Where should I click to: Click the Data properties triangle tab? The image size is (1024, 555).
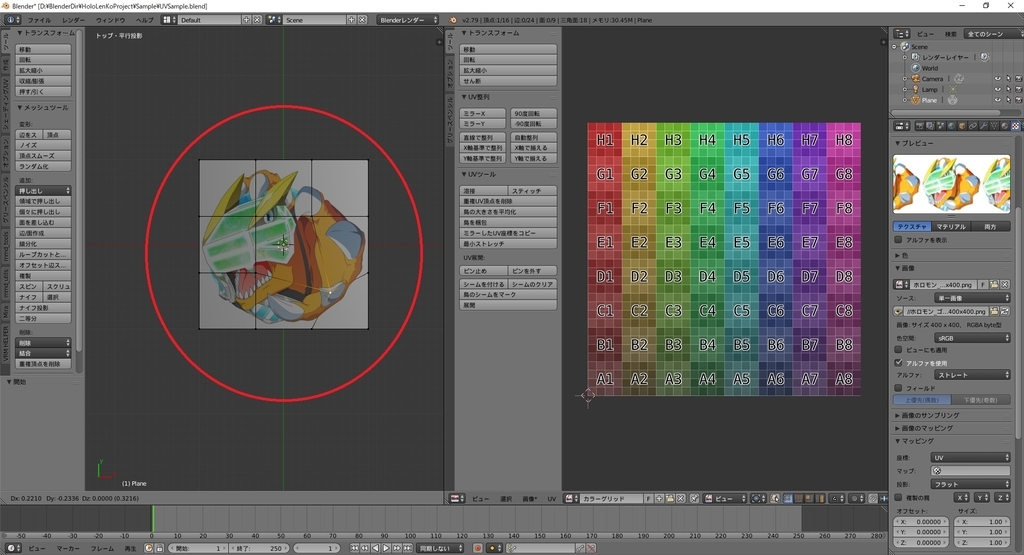coord(994,125)
